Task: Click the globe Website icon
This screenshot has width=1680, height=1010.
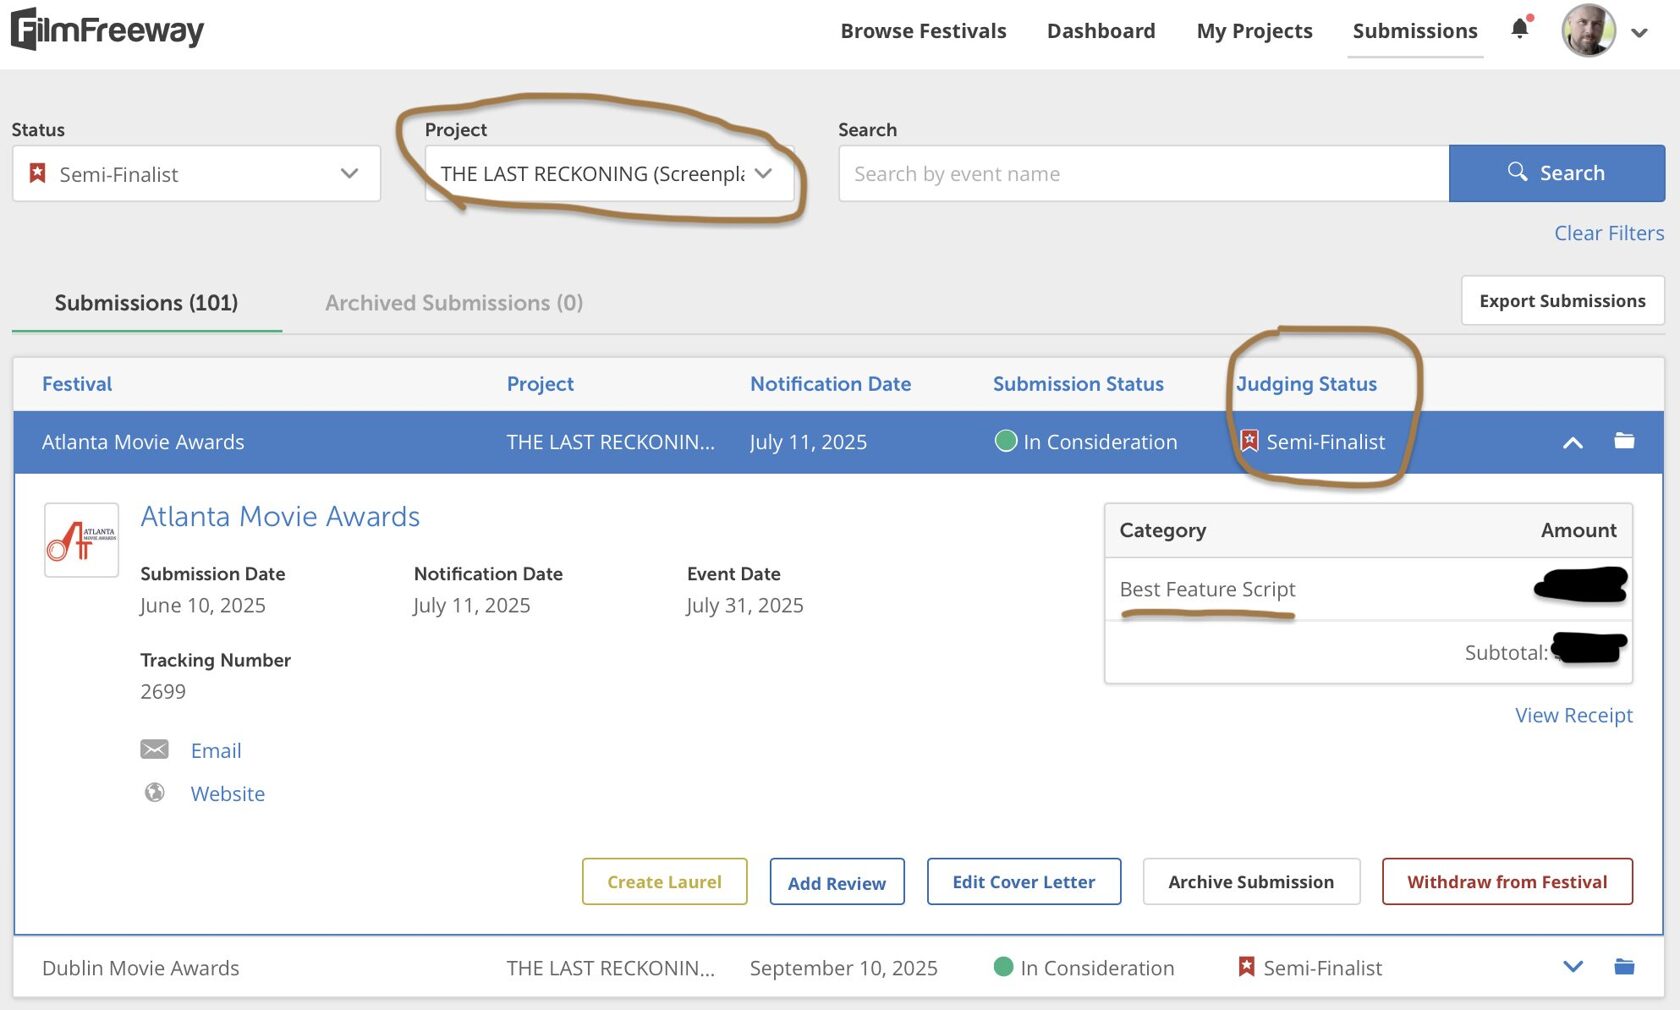Action: (155, 793)
